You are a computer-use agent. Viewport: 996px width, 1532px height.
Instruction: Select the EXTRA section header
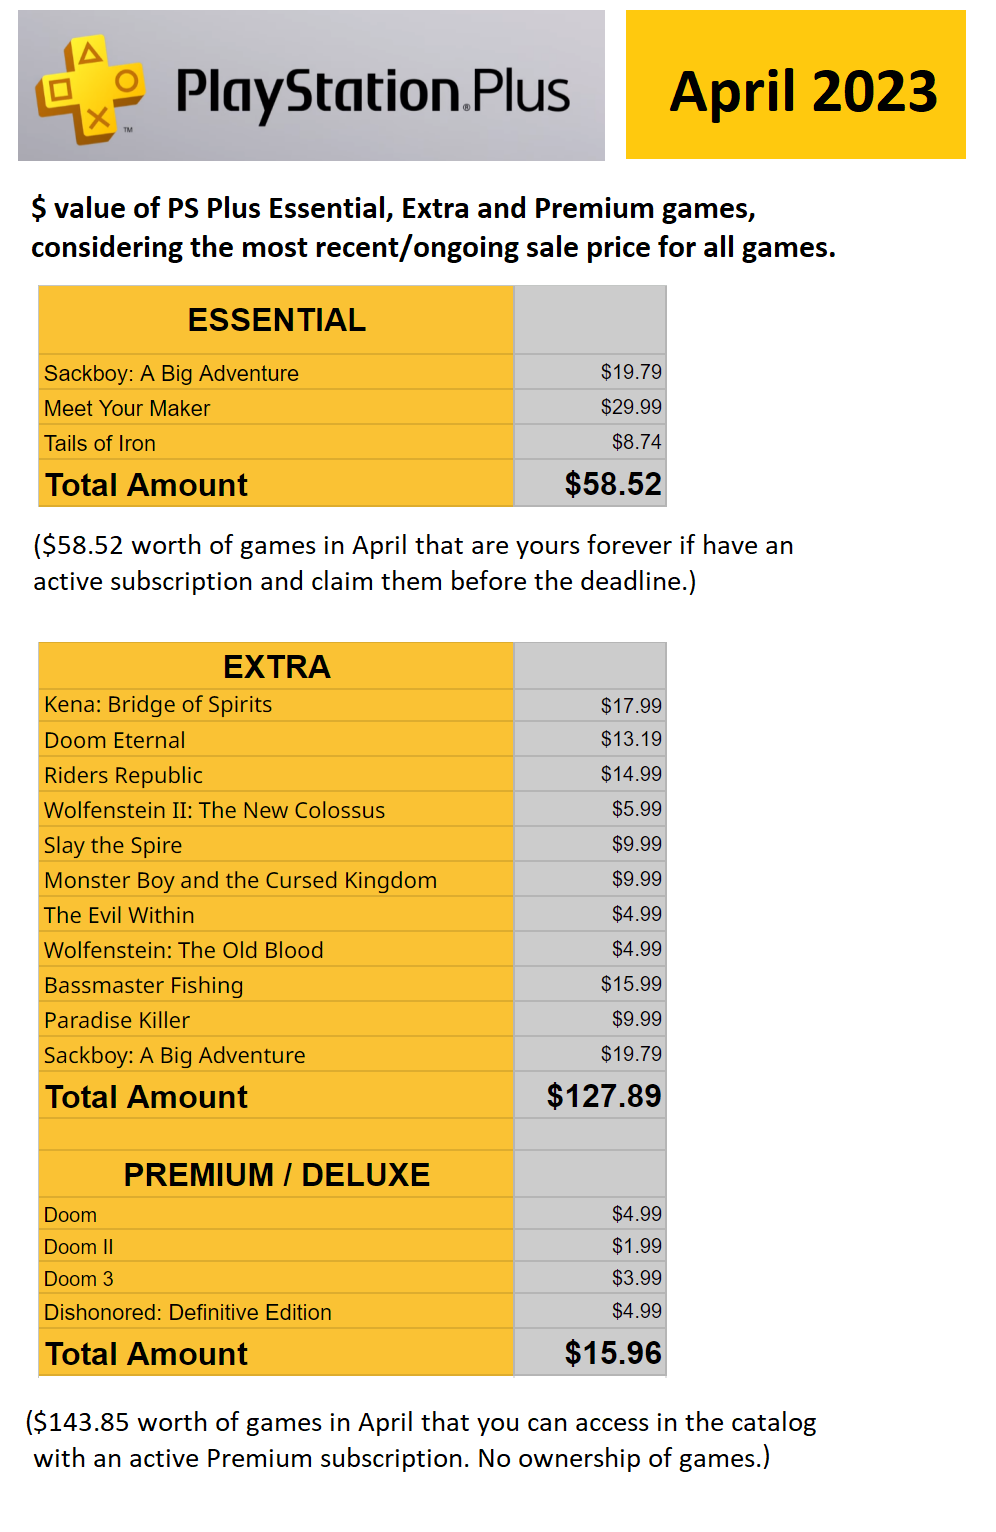tap(276, 666)
